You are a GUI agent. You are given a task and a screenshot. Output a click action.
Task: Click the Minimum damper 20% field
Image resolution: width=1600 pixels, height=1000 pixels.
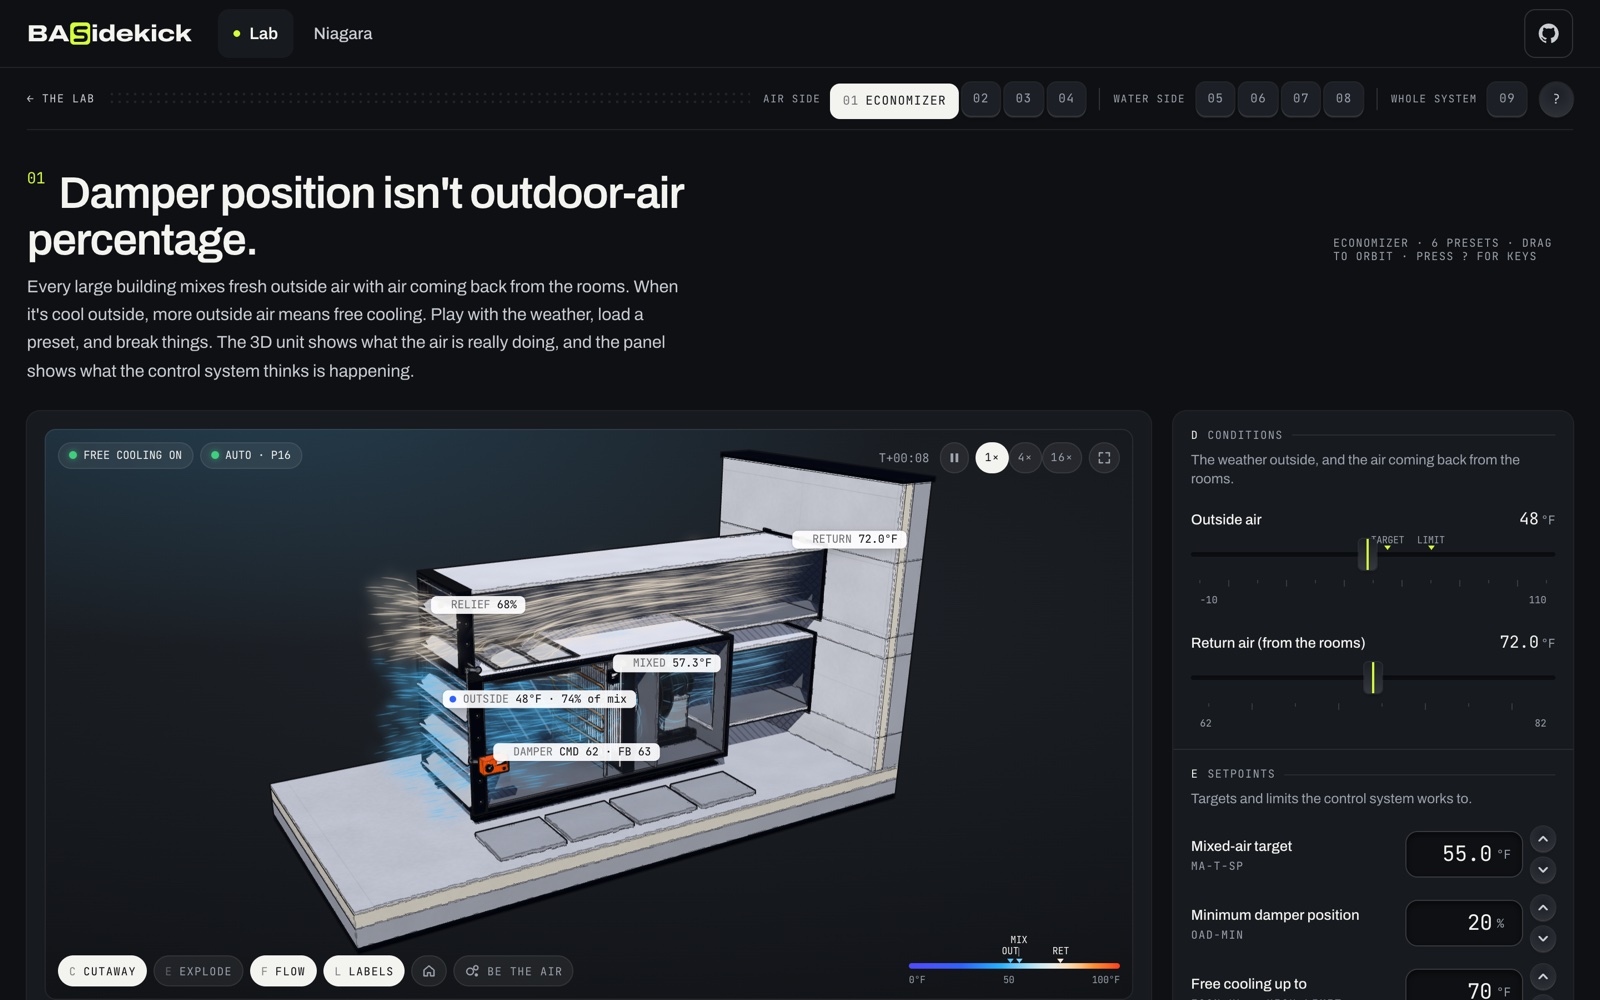pos(1464,923)
